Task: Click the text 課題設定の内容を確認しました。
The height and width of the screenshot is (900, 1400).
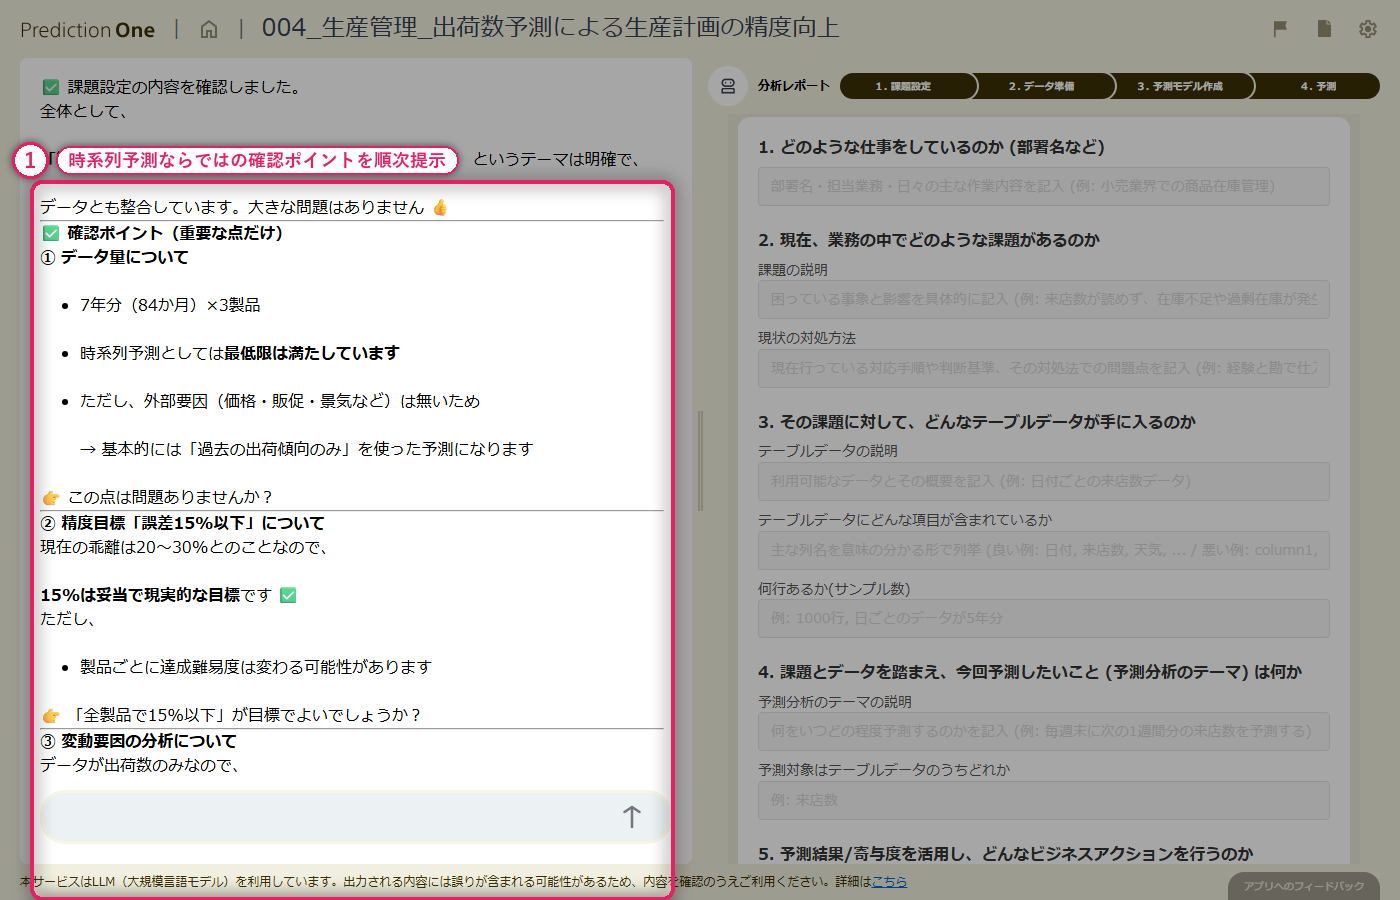Action: (184, 87)
